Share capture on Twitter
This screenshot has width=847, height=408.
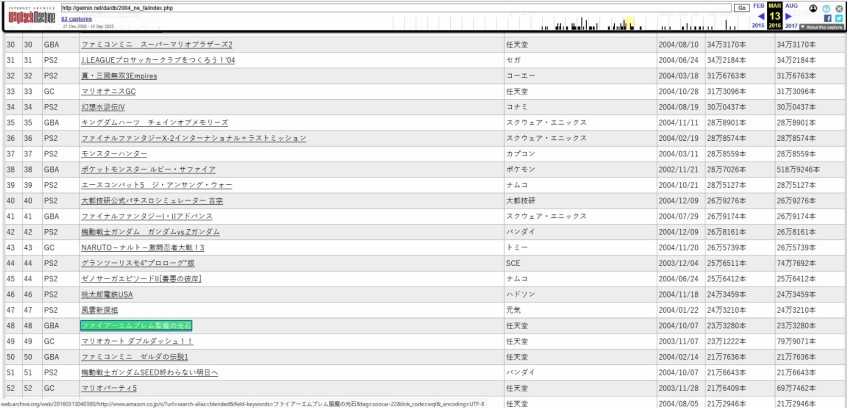pyautogui.click(x=839, y=17)
